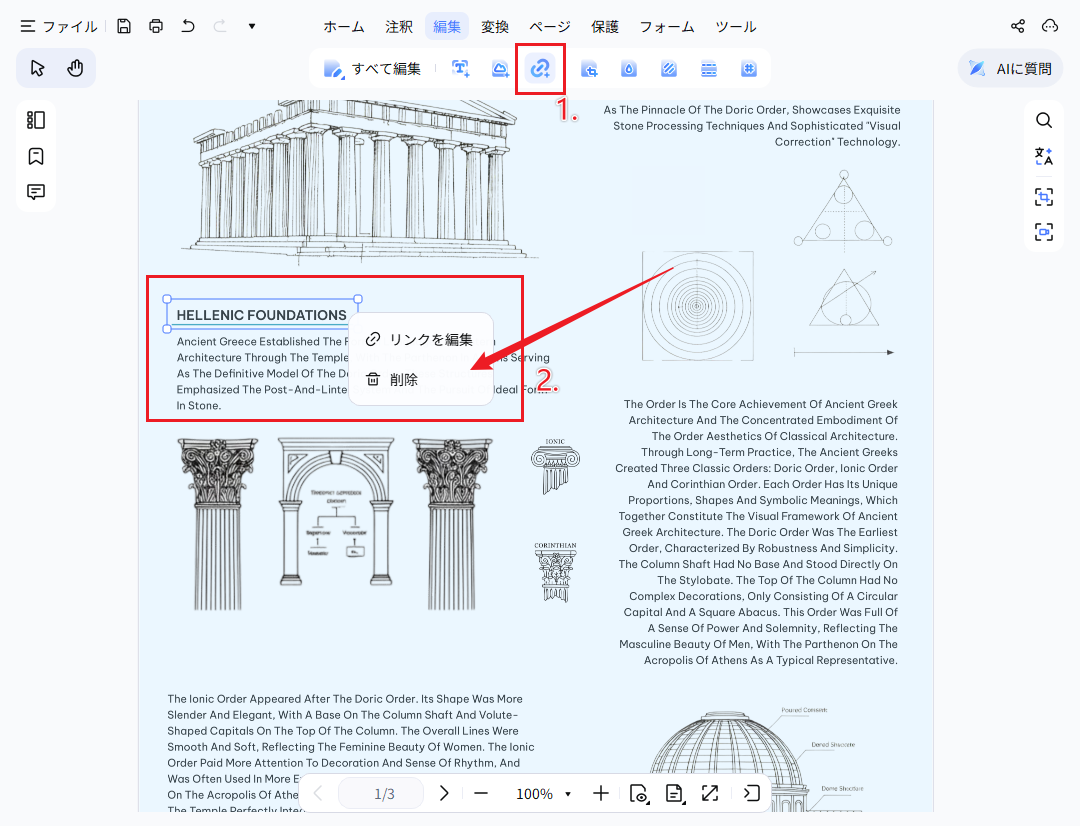
Task: Click the redo arrow icon
Action: click(220, 26)
